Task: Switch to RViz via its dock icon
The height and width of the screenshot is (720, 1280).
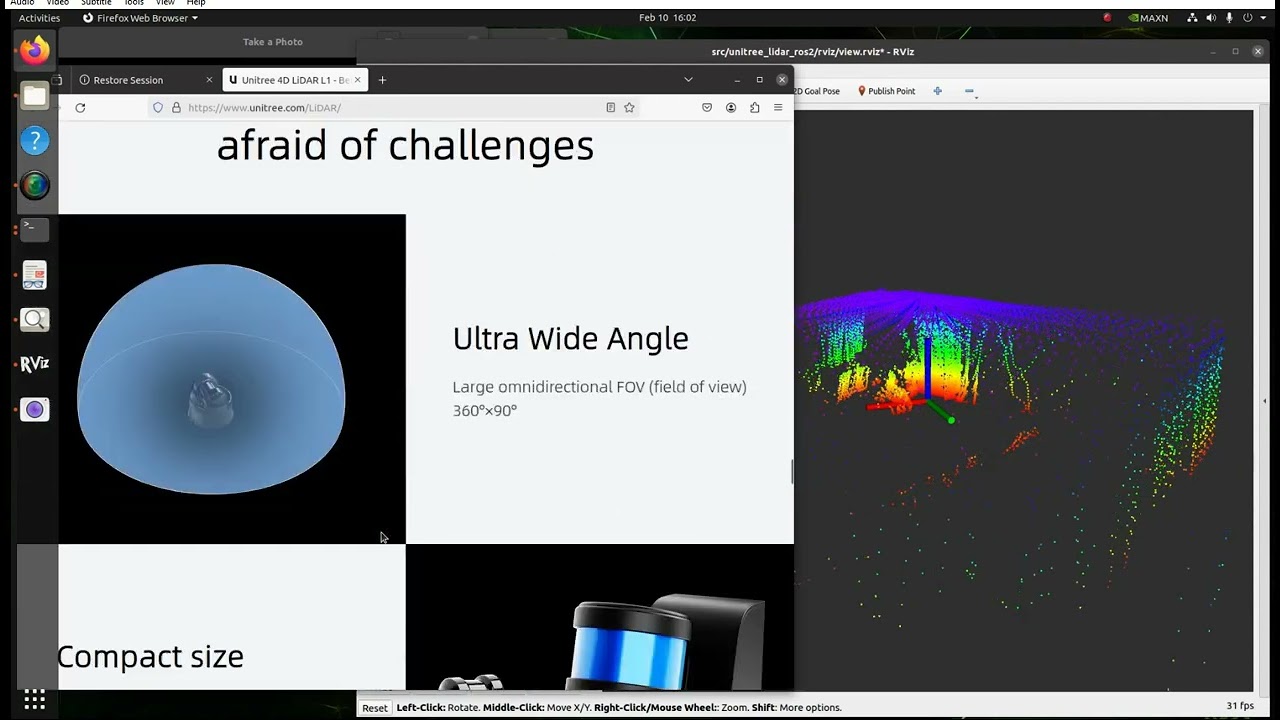Action: click(x=35, y=365)
